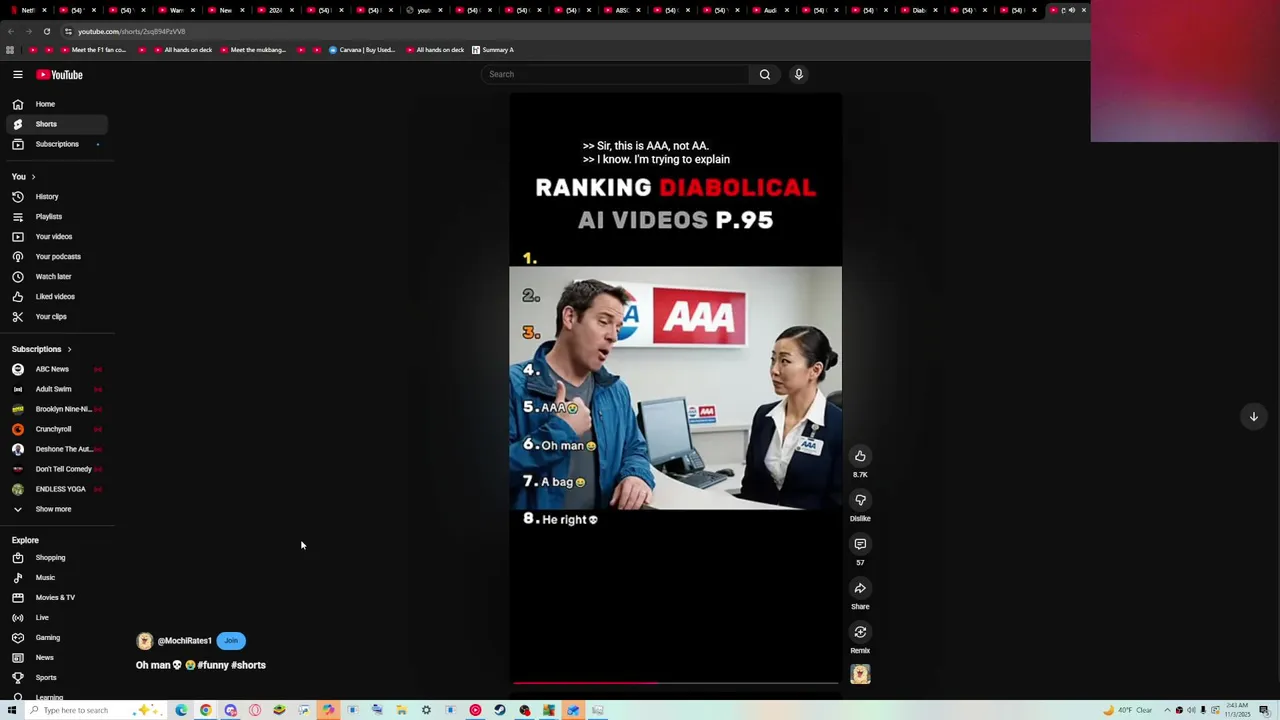Viewport: 1280px width, 720px height.
Task: Go to next Short with the down arrow
Action: click(x=1253, y=416)
